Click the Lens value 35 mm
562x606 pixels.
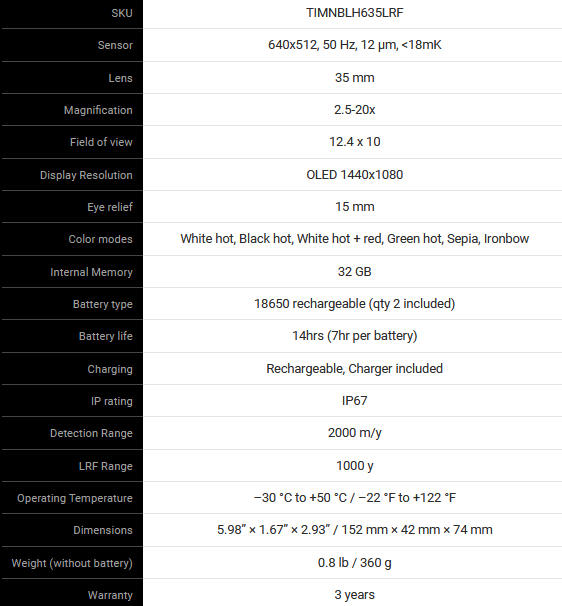click(354, 78)
